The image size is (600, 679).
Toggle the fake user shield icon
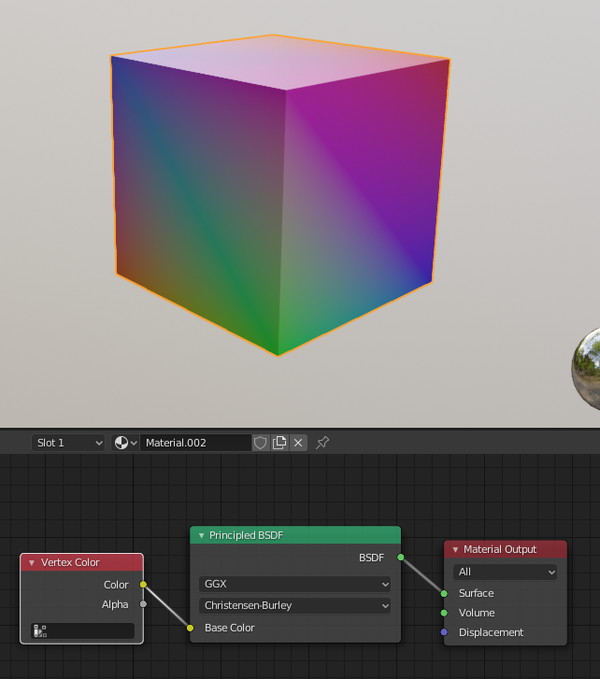point(260,443)
